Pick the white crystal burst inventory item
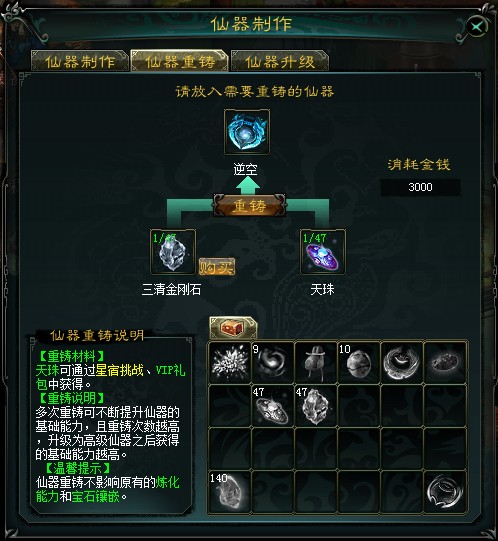This screenshot has width=498, height=541. click(x=230, y=362)
